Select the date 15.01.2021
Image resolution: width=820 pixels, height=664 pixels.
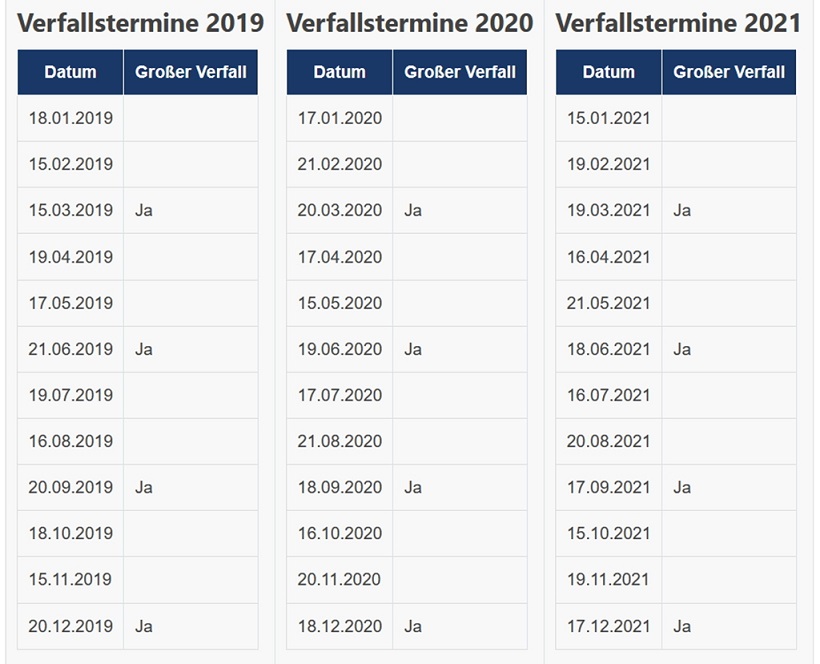pos(609,118)
